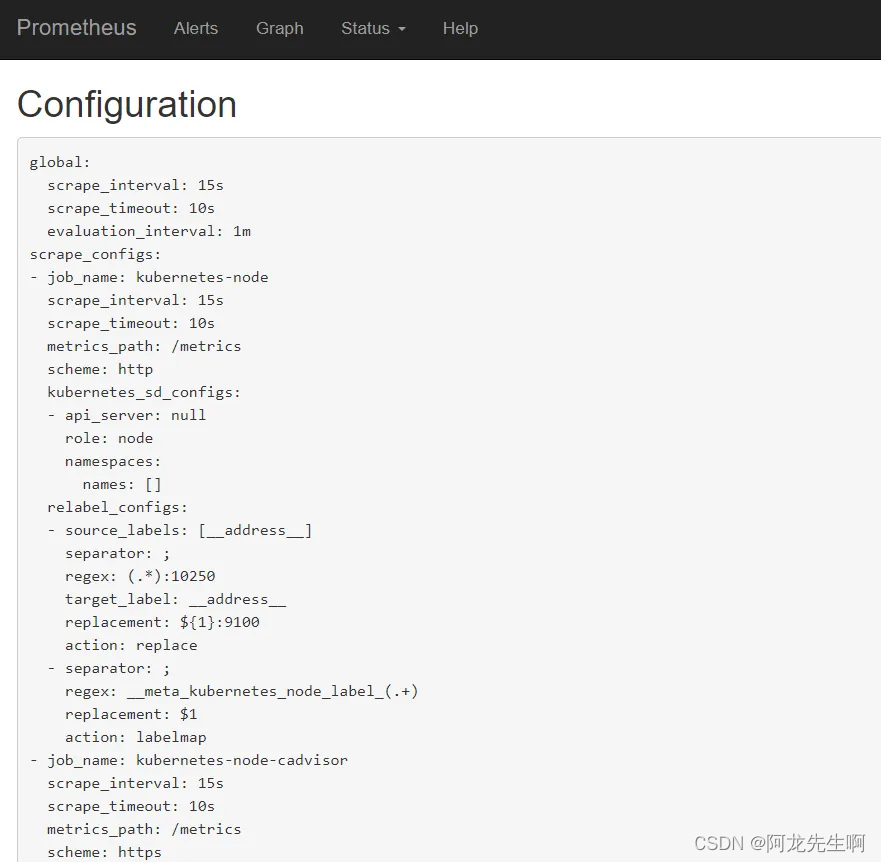
Task: Click the Prometheus brand in navbar
Action: pos(76,28)
